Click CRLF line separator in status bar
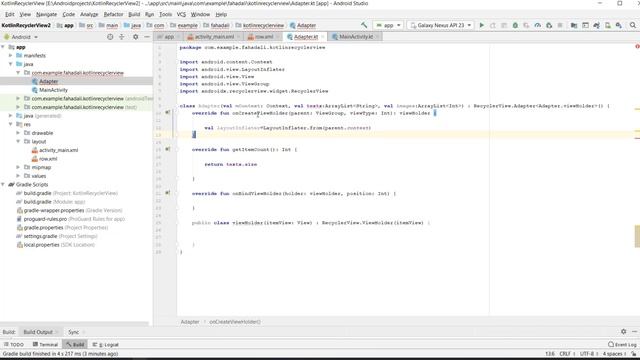 click(x=565, y=354)
